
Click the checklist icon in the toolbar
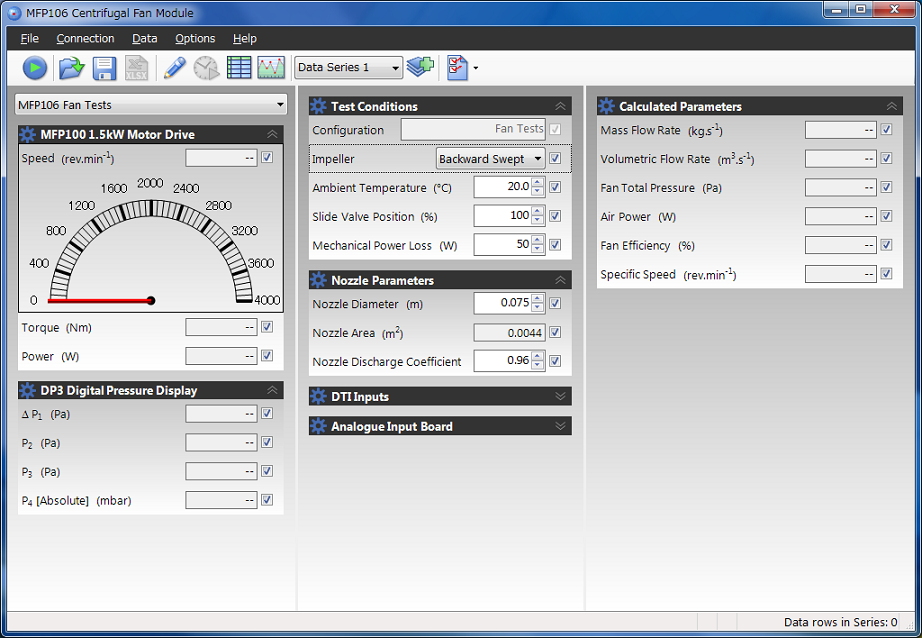(457, 68)
